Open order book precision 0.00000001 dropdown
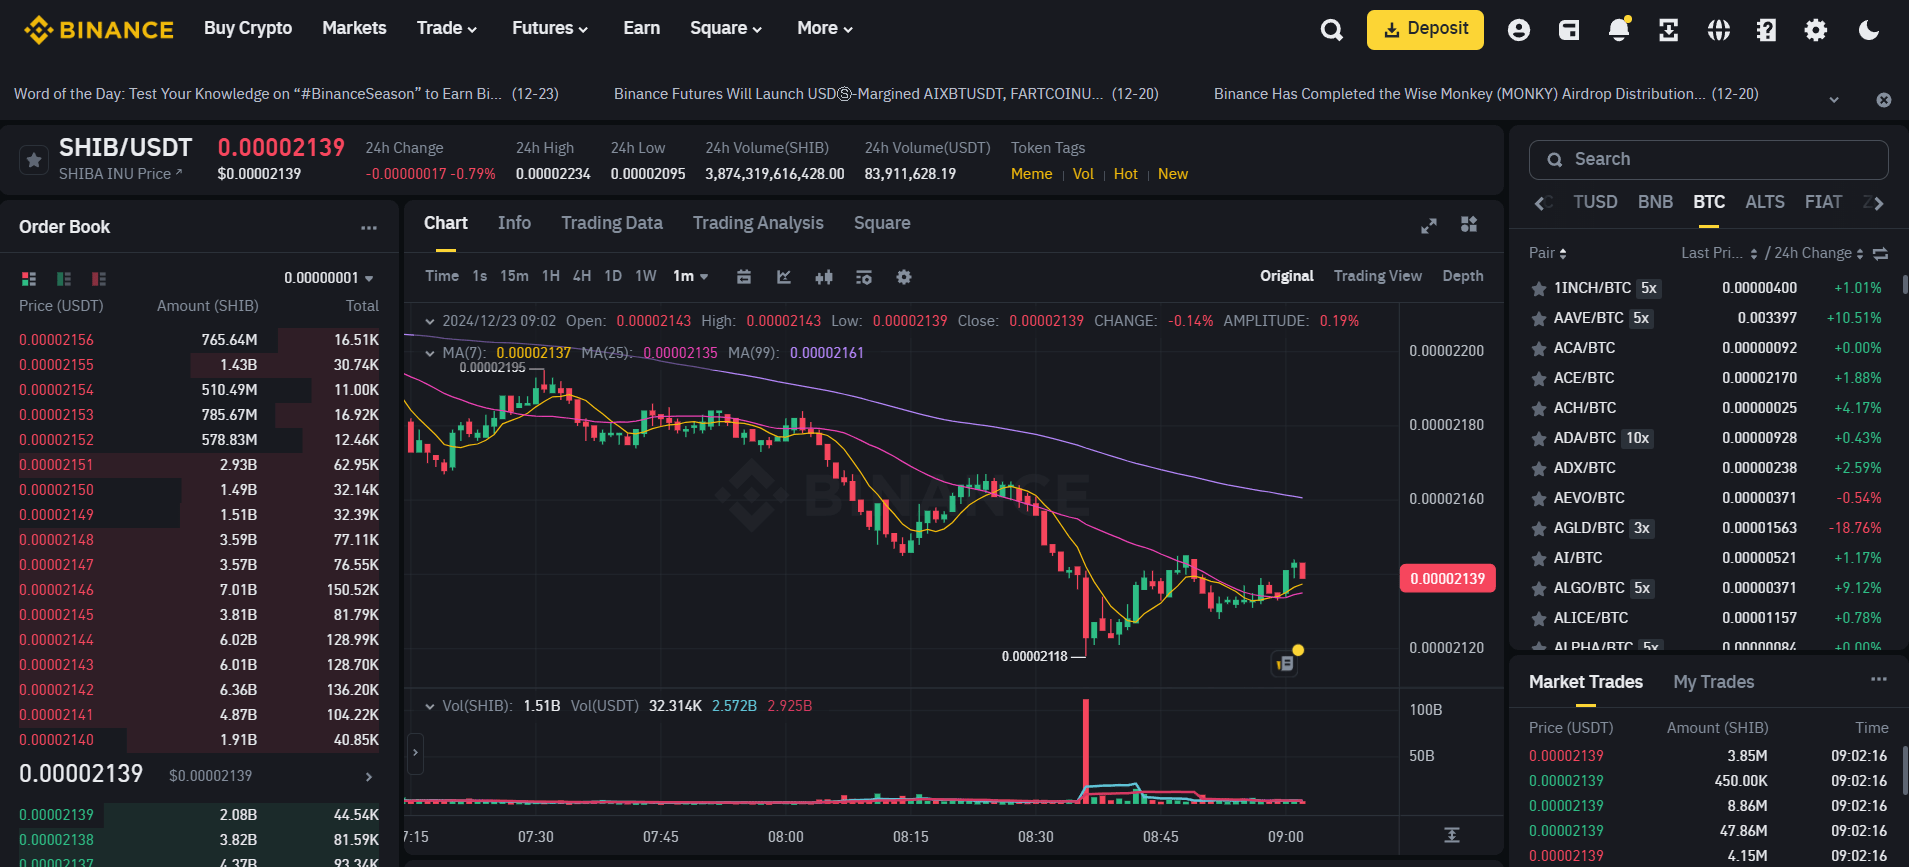Viewport: 1909px width, 867px height. [329, 278]
